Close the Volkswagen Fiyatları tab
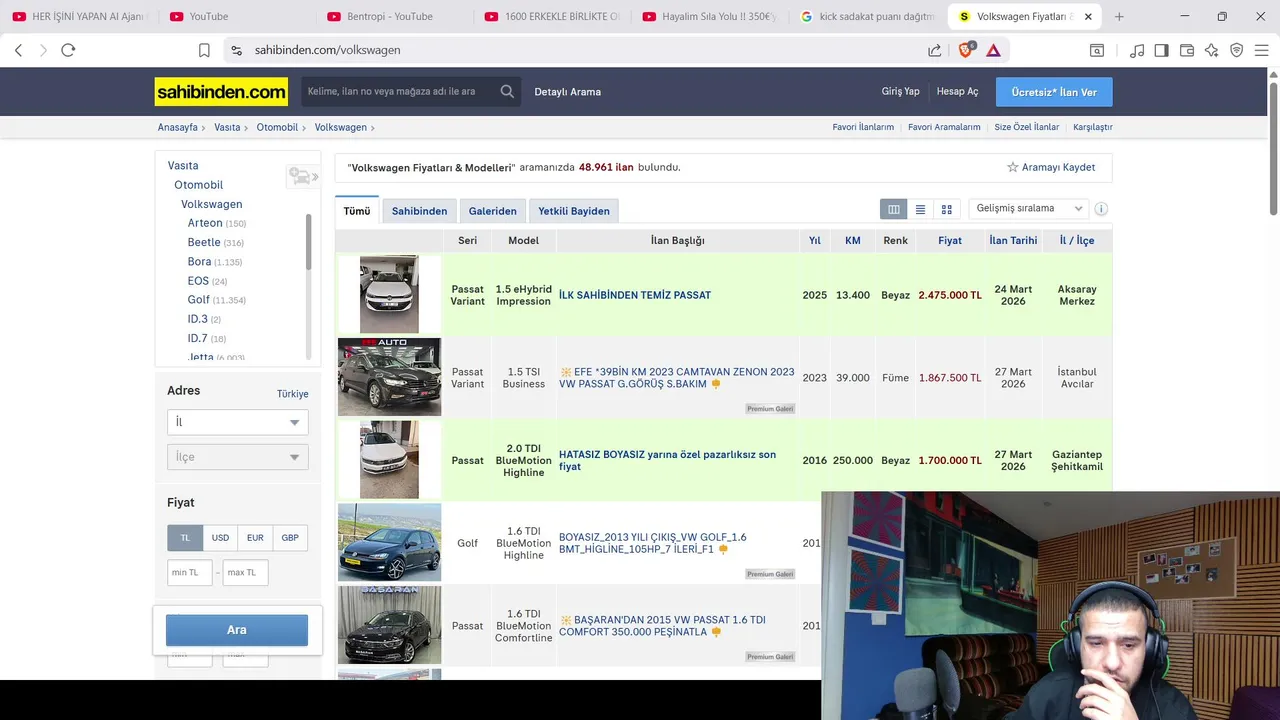The width and height of the screenshot is (1280, 720). click(1089, 16)
